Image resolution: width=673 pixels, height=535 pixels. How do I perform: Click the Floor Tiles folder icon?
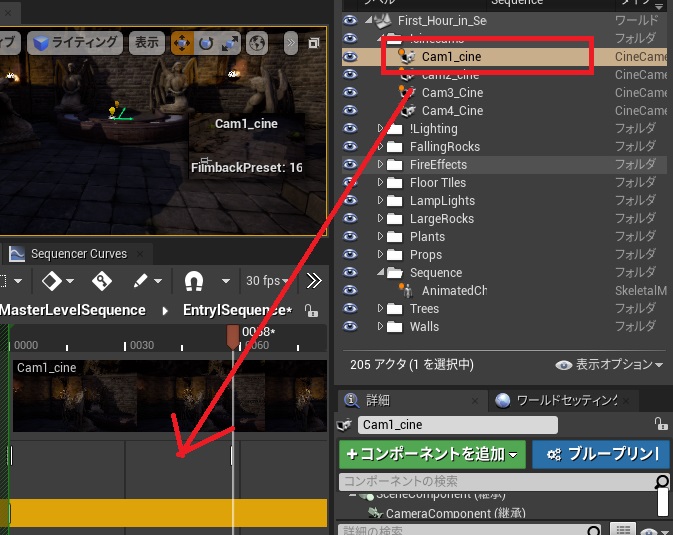point(394,183)
